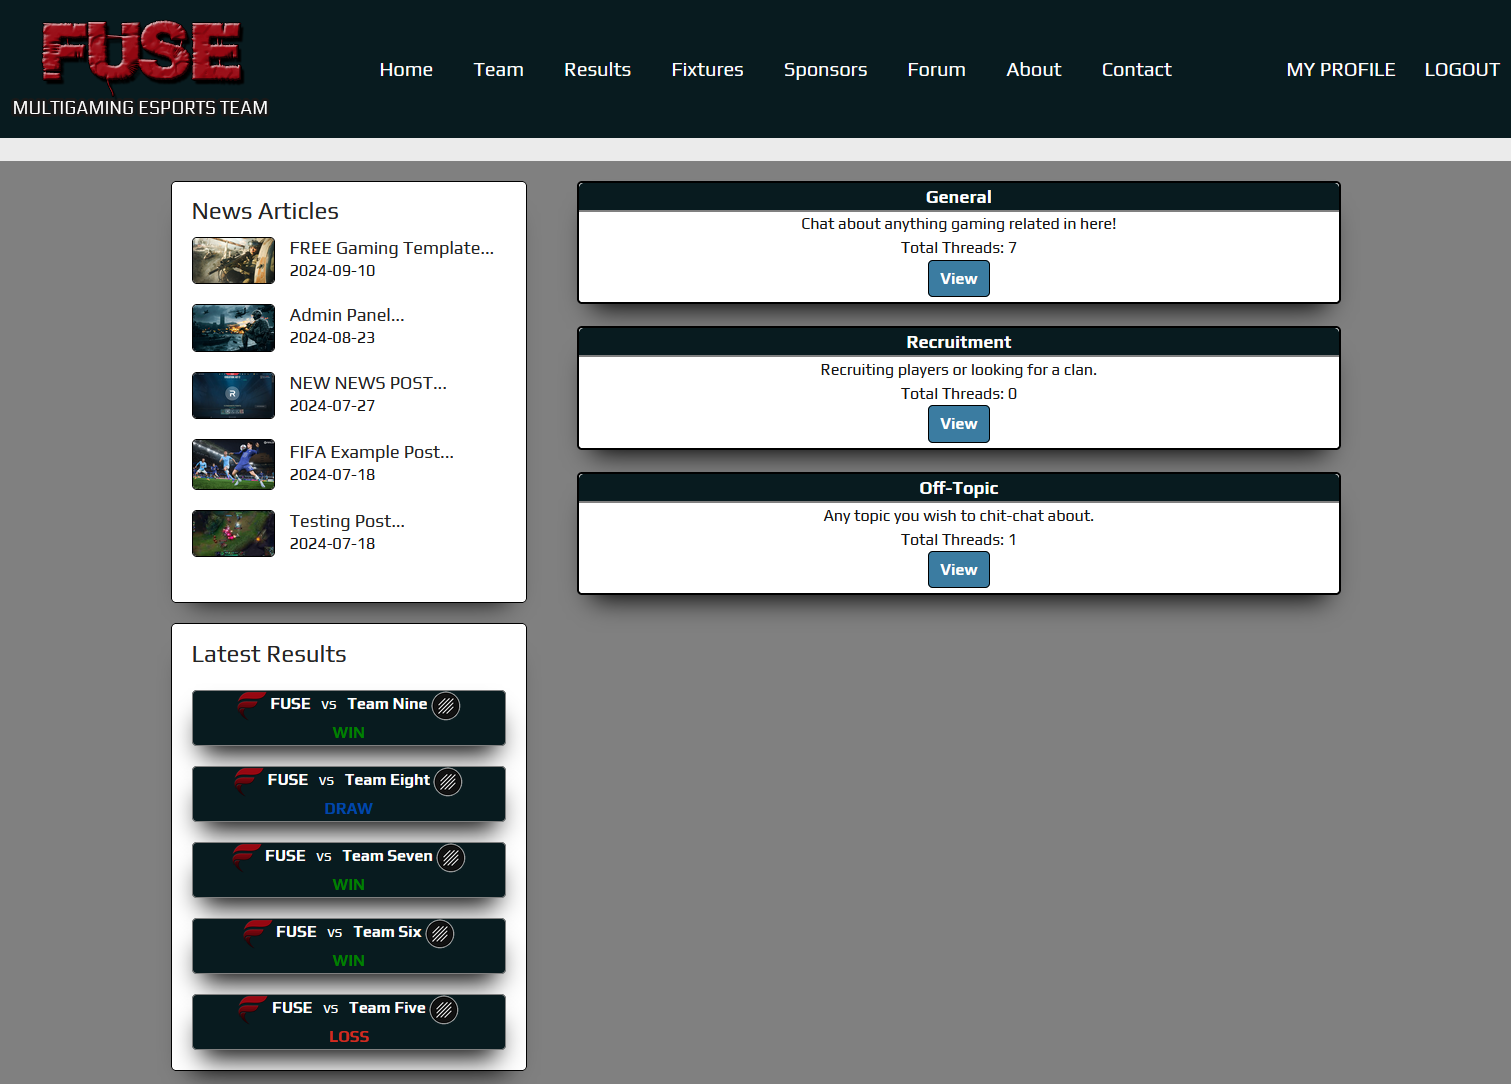The image size is (1511, 1084).
Task: Open the FIFA Example Post thumbnail
Action: tap(233, 465)
